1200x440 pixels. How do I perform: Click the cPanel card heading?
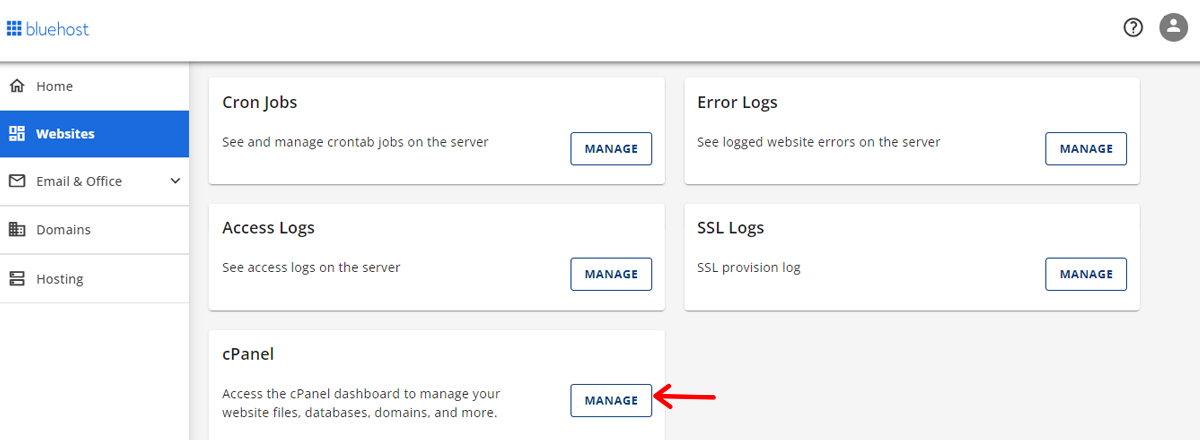pyautogui.click(x=248, y=354)
